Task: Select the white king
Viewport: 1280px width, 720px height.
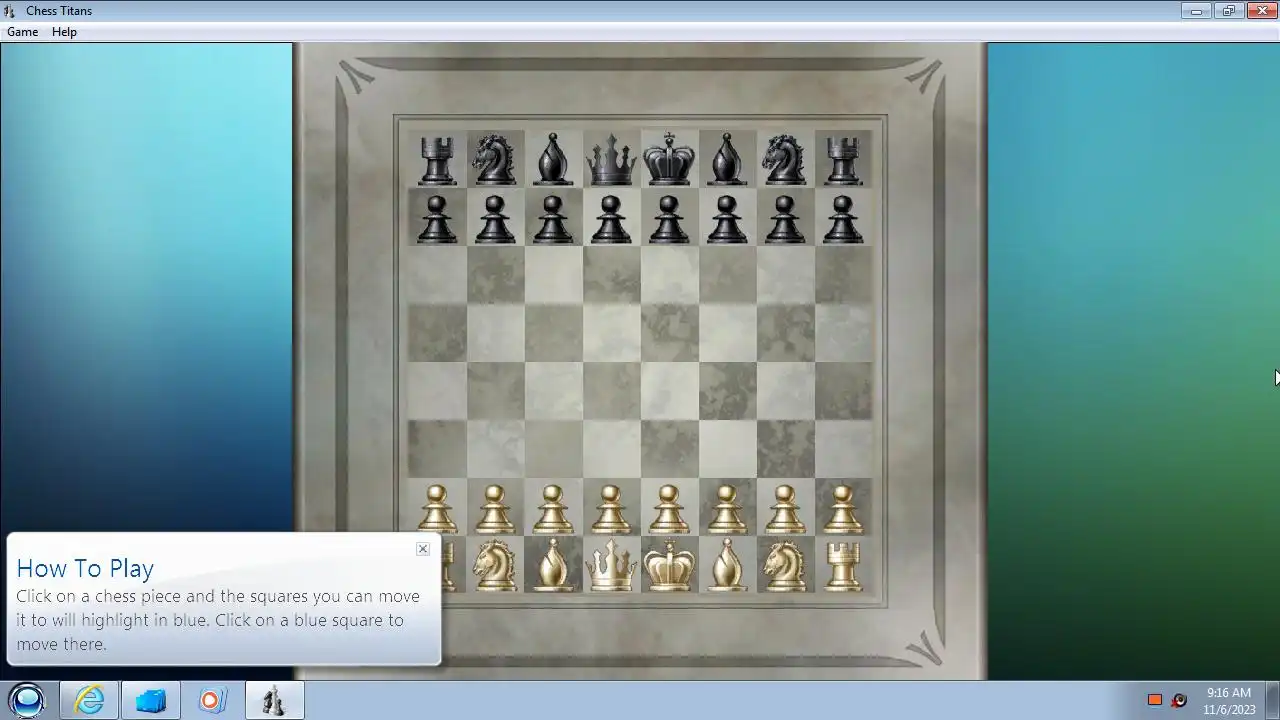Action: (669, 565)
